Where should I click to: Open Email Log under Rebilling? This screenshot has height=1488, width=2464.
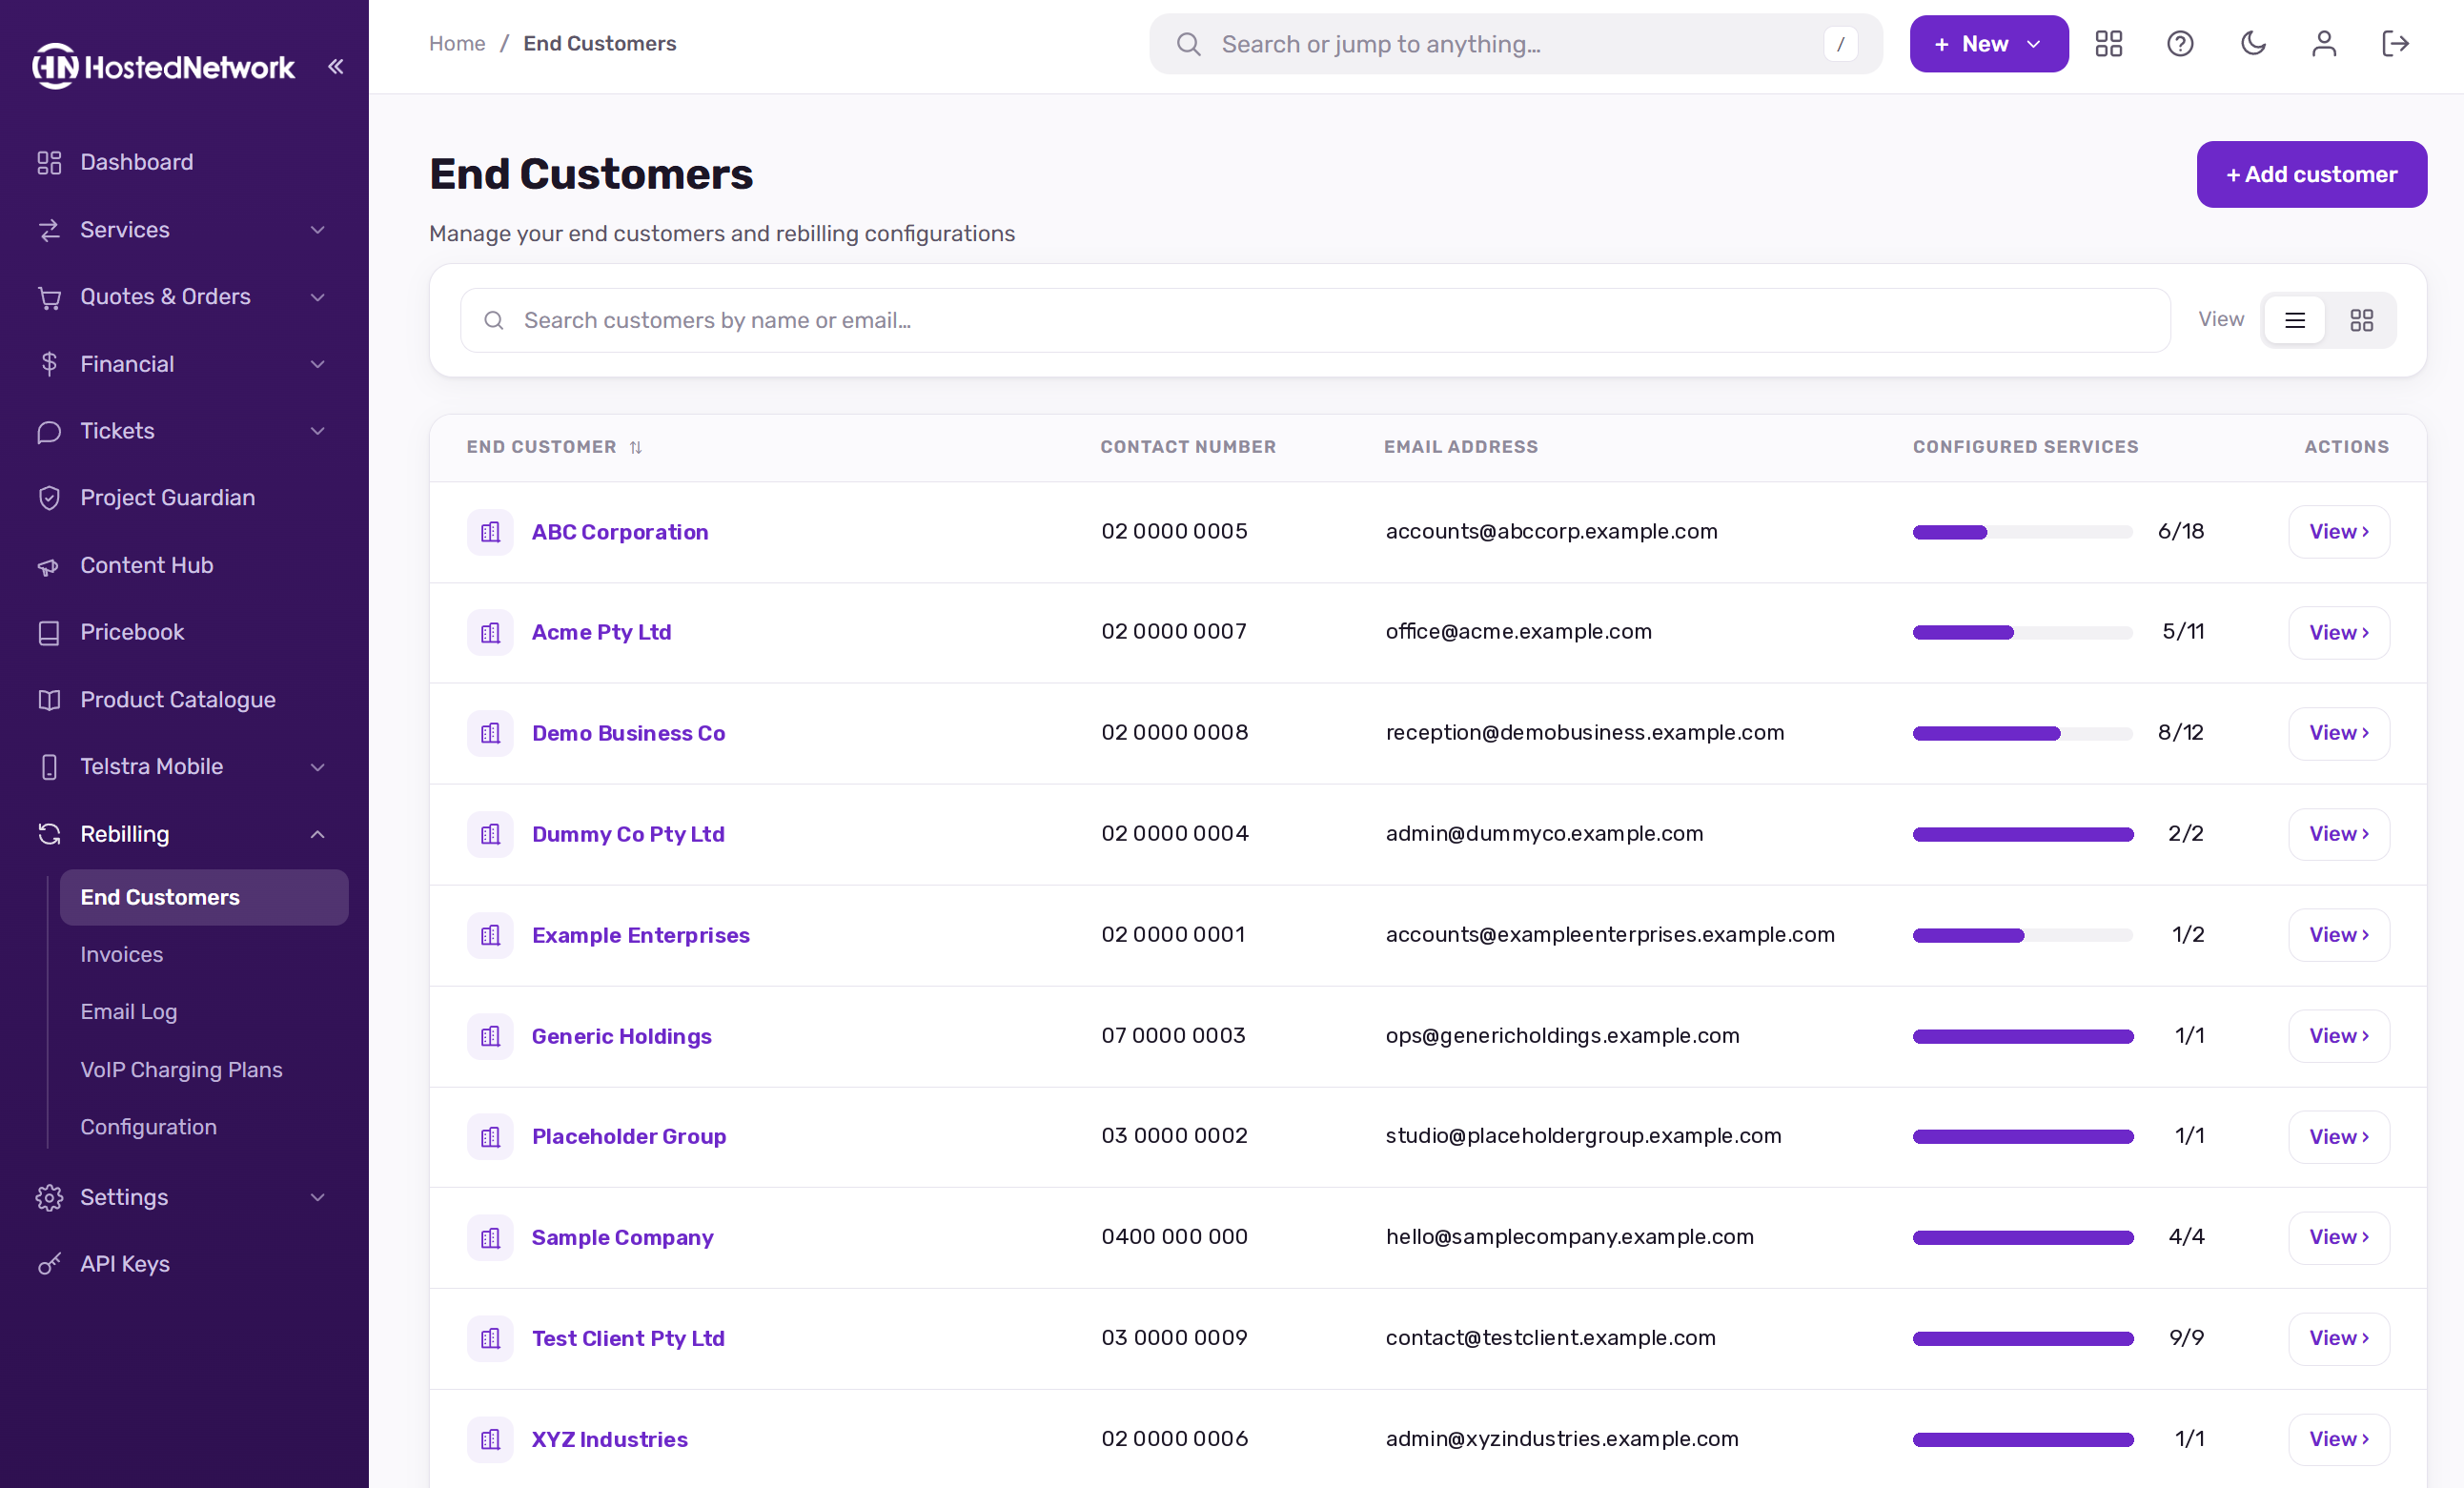pos(129,1012)
